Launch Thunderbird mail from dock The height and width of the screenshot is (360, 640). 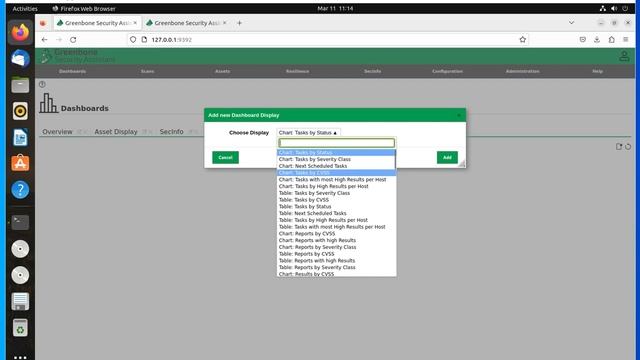tap(20, 58)
